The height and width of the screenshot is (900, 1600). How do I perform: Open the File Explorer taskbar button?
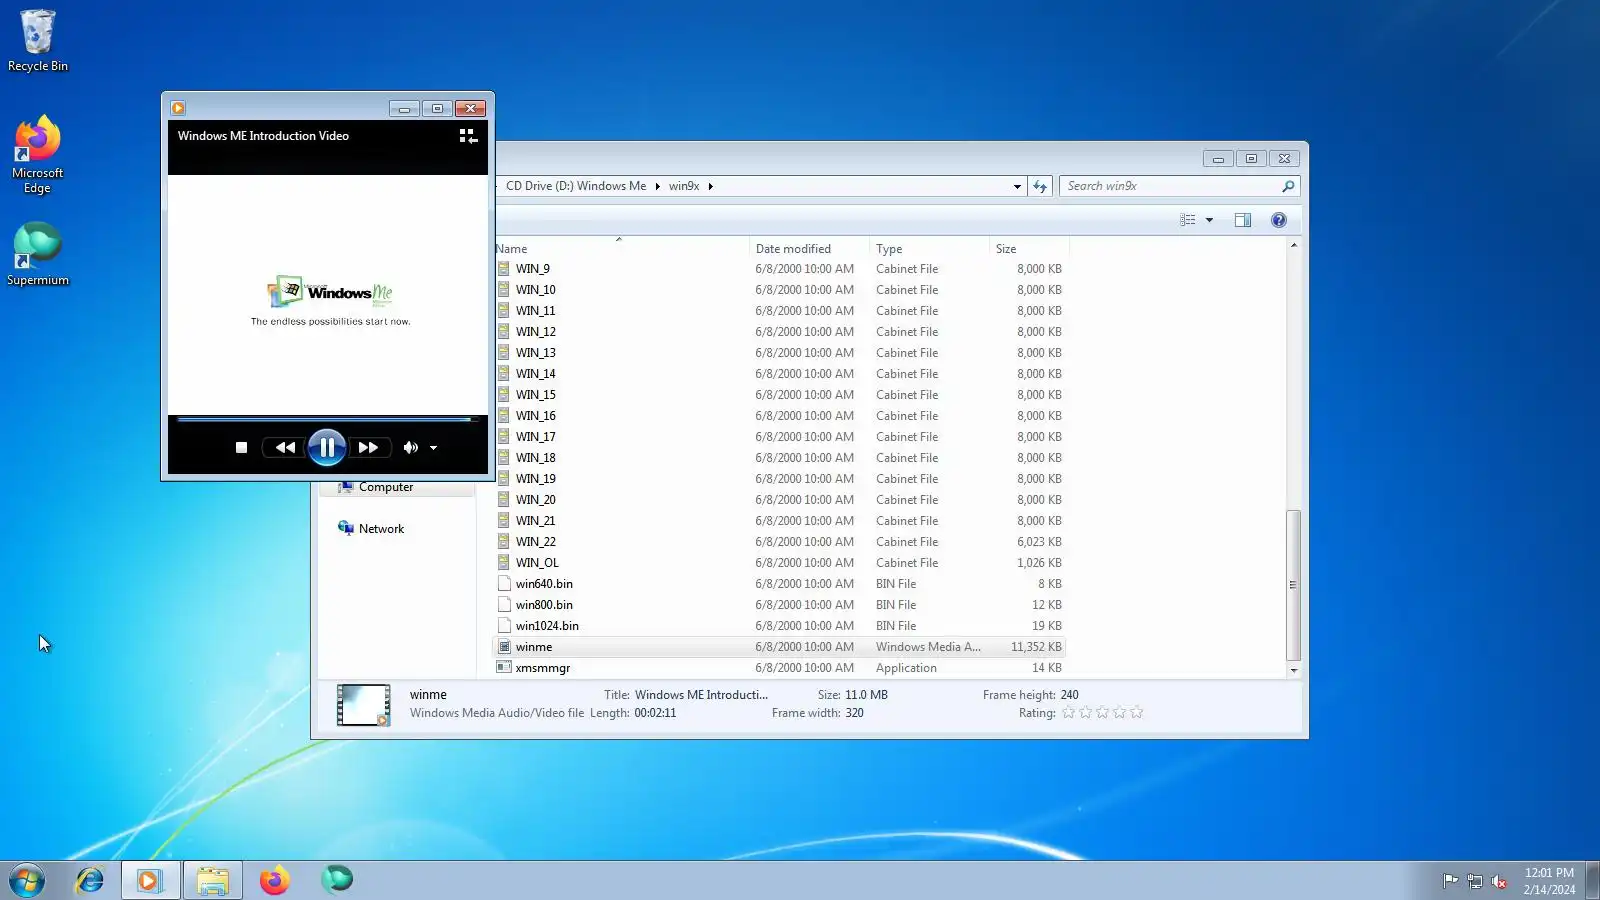tap(213, 880)
